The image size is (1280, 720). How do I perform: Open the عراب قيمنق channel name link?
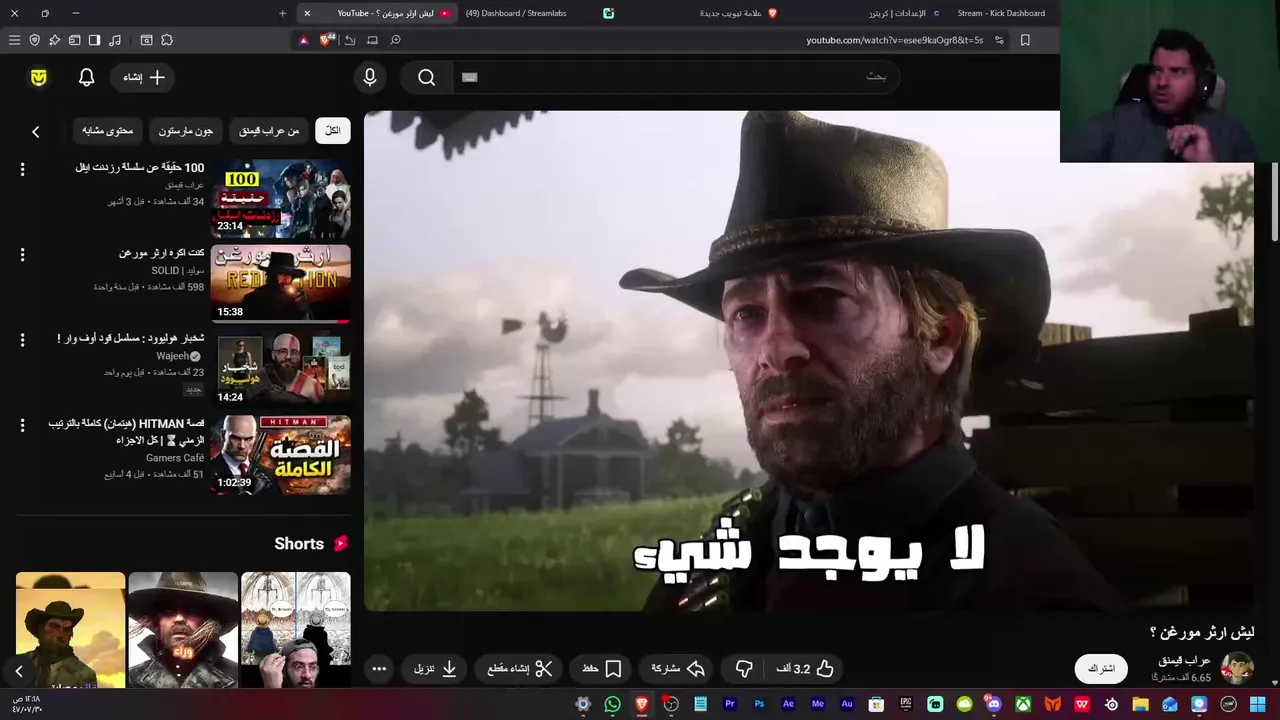[x=1184, y=661]
